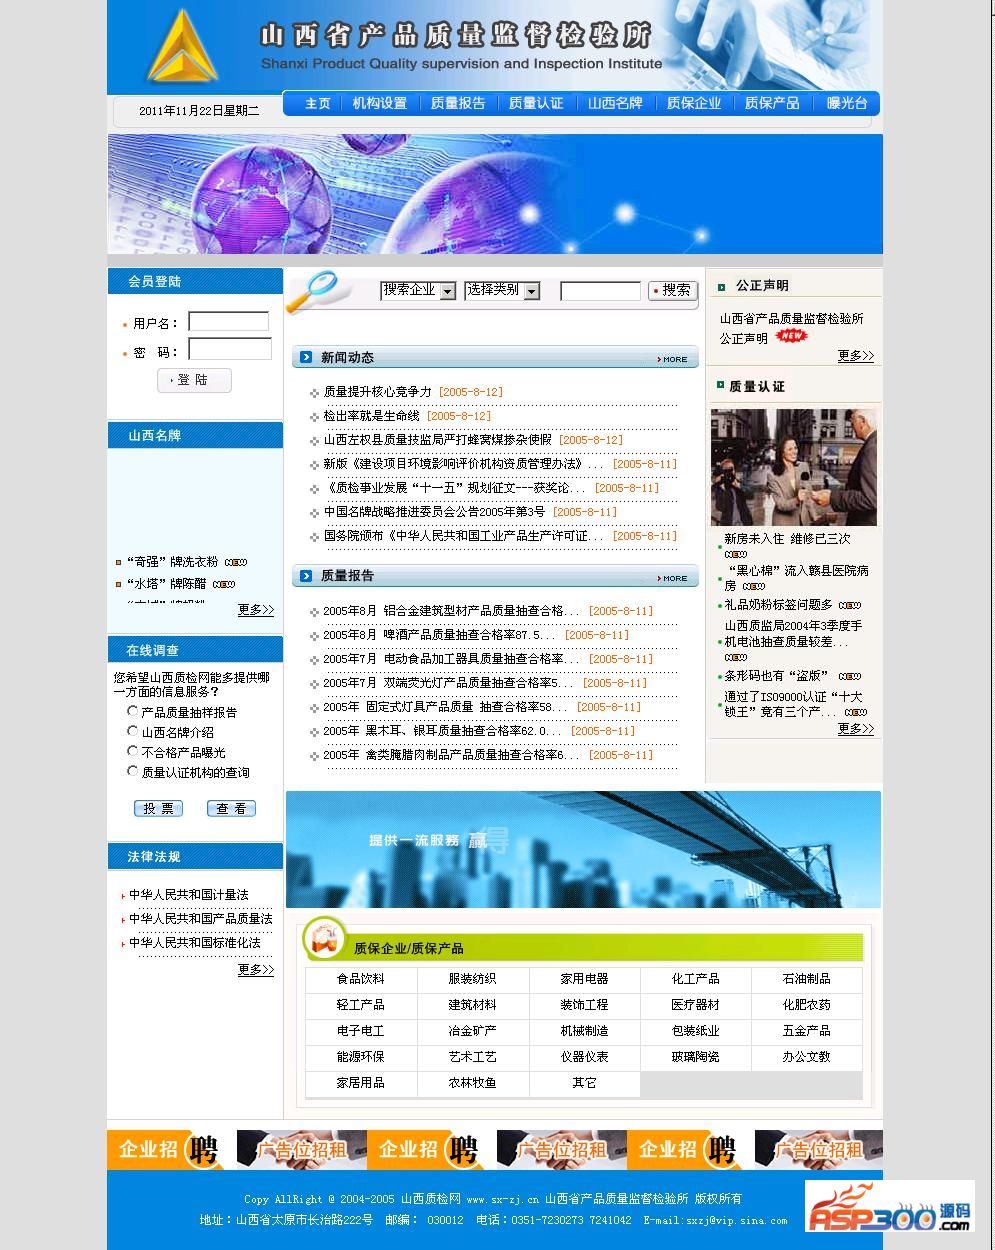Screen dimensions: 995x1250
Task: Open news 山西左权县质量技监局严打蜂窝煤掺杂使假
Action: point(437,440)
